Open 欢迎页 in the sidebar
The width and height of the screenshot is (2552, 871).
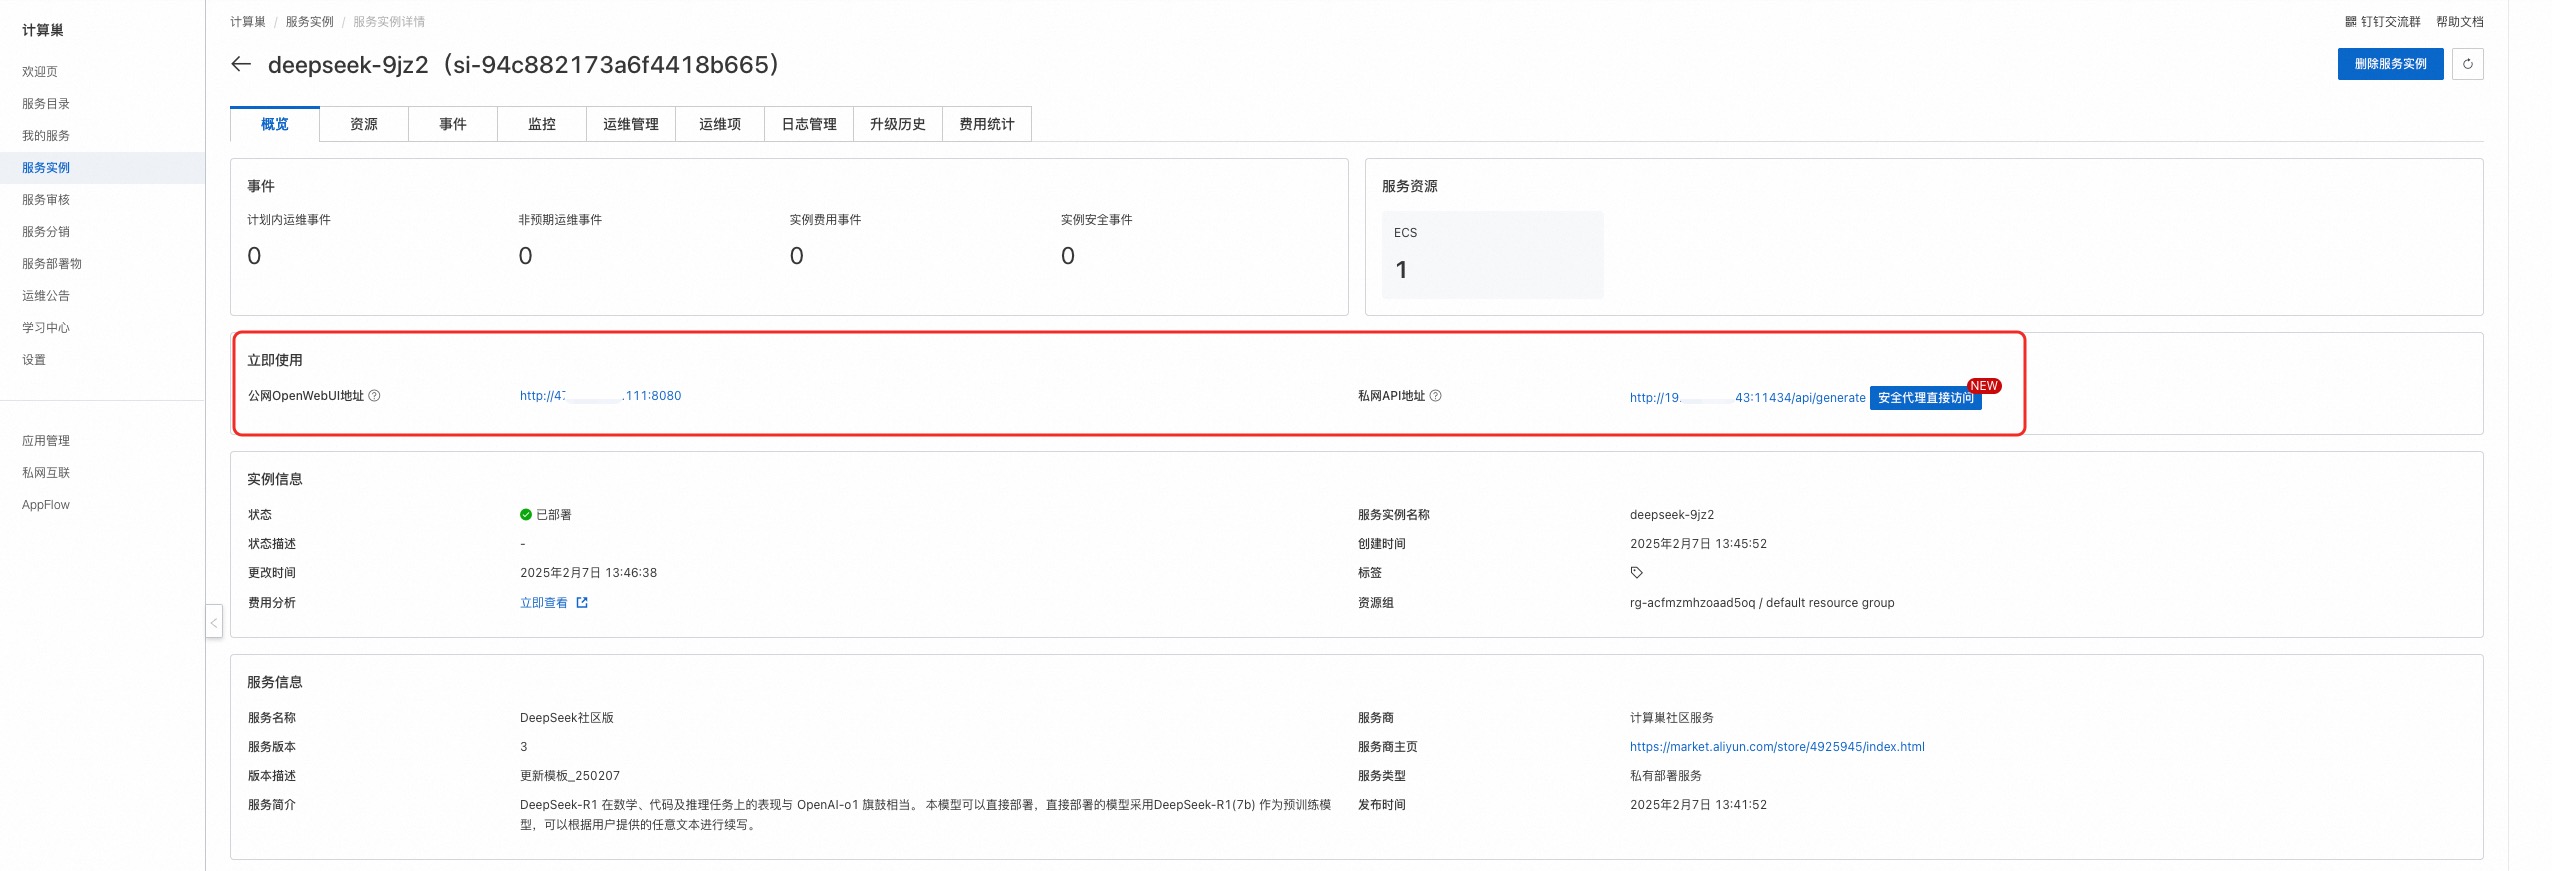point(40,72)
